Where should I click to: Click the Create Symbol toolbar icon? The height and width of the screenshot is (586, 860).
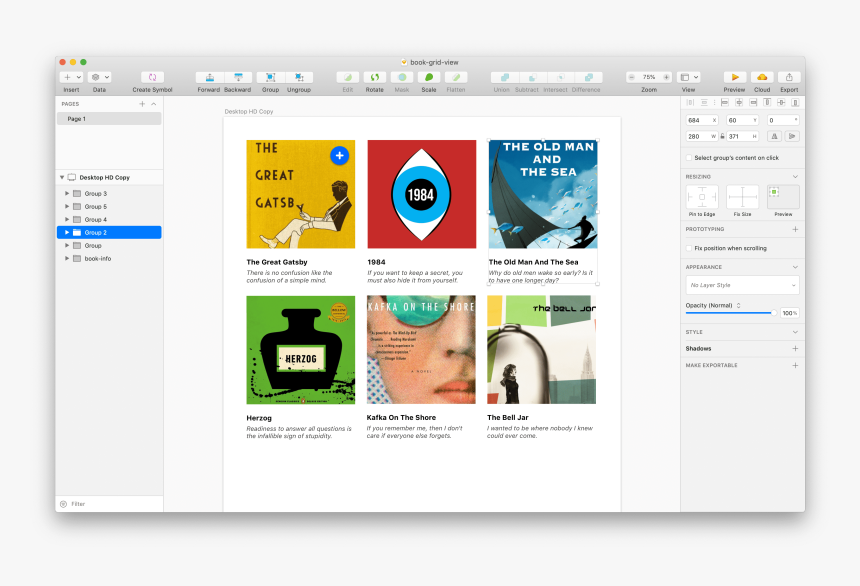pyautogui.click(x=152, y=77)
